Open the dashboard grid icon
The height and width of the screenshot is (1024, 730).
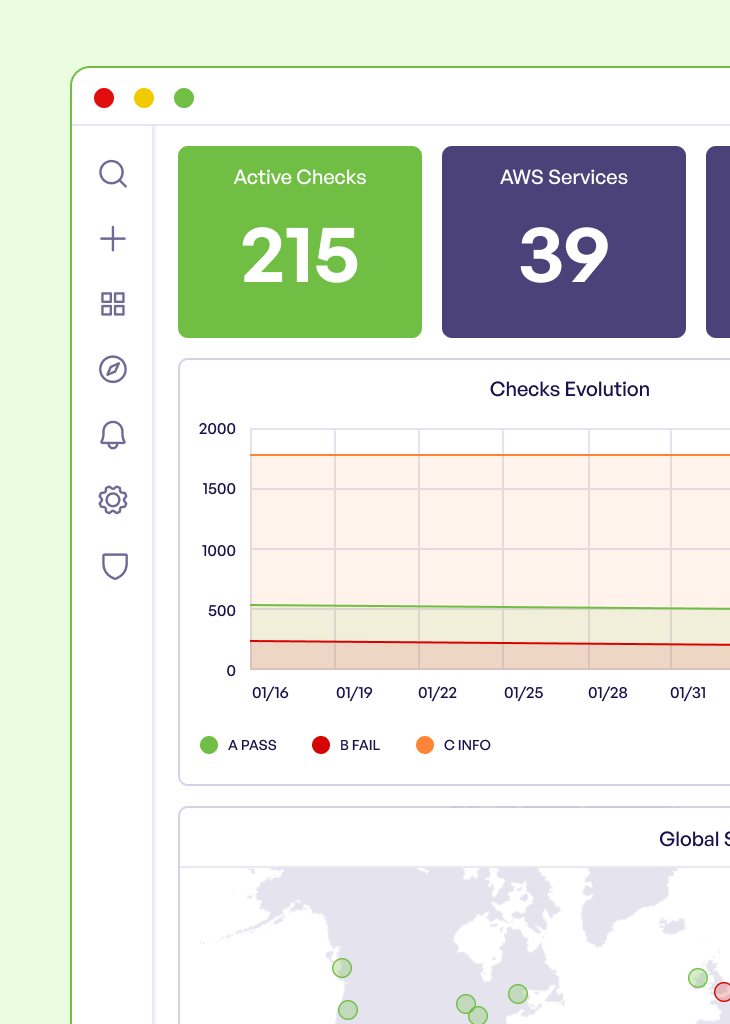coord(113,304)
